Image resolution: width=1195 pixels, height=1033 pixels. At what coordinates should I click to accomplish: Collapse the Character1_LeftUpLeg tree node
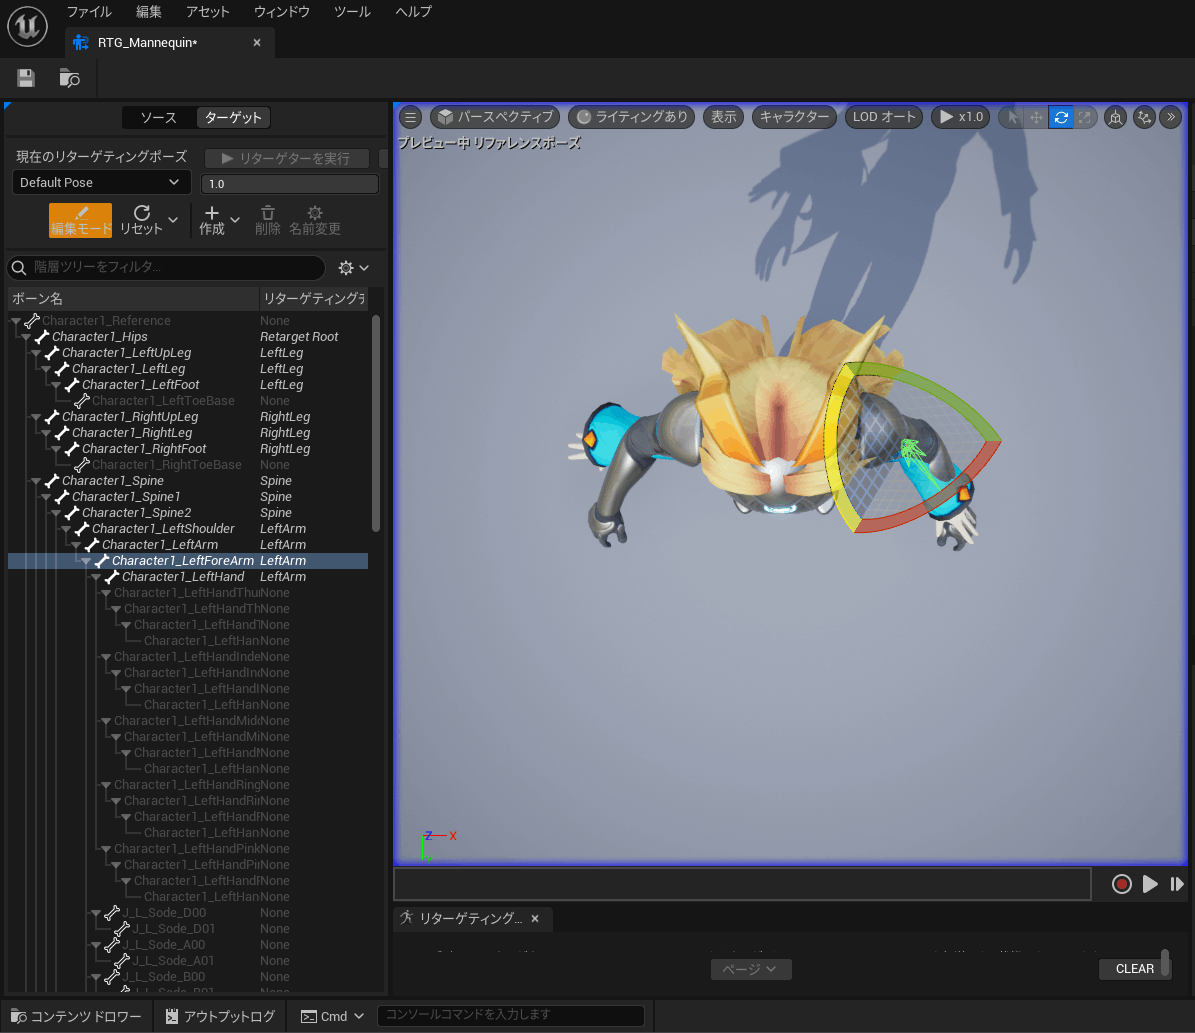(x=36, y=353)
